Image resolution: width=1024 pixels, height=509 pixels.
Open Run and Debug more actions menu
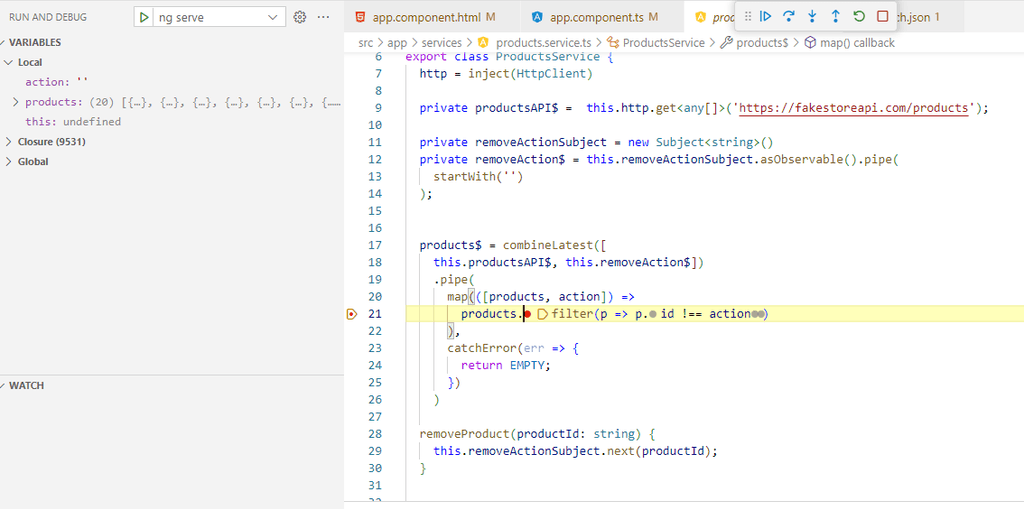point(323,17)
